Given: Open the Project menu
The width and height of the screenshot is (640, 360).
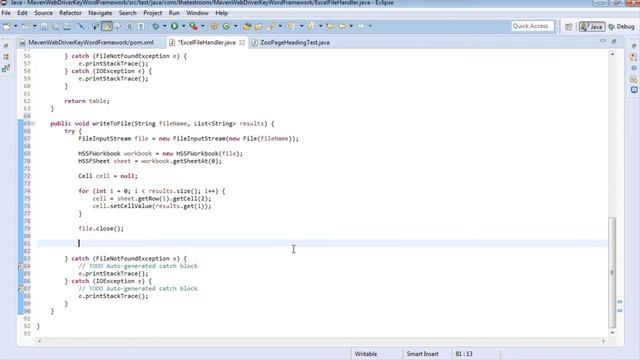Looking at the screenshot, I should pyautogui.click(x=153, y=13).
